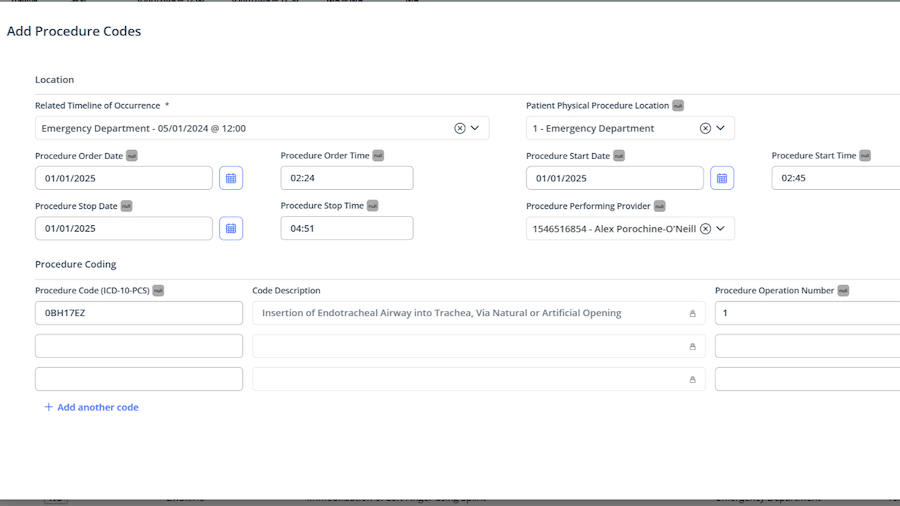Click the Procedure Stop Time field showing 04:51
Image resolution: width=900 pixels, height=506 pixels.
click(x=347, y=228)
